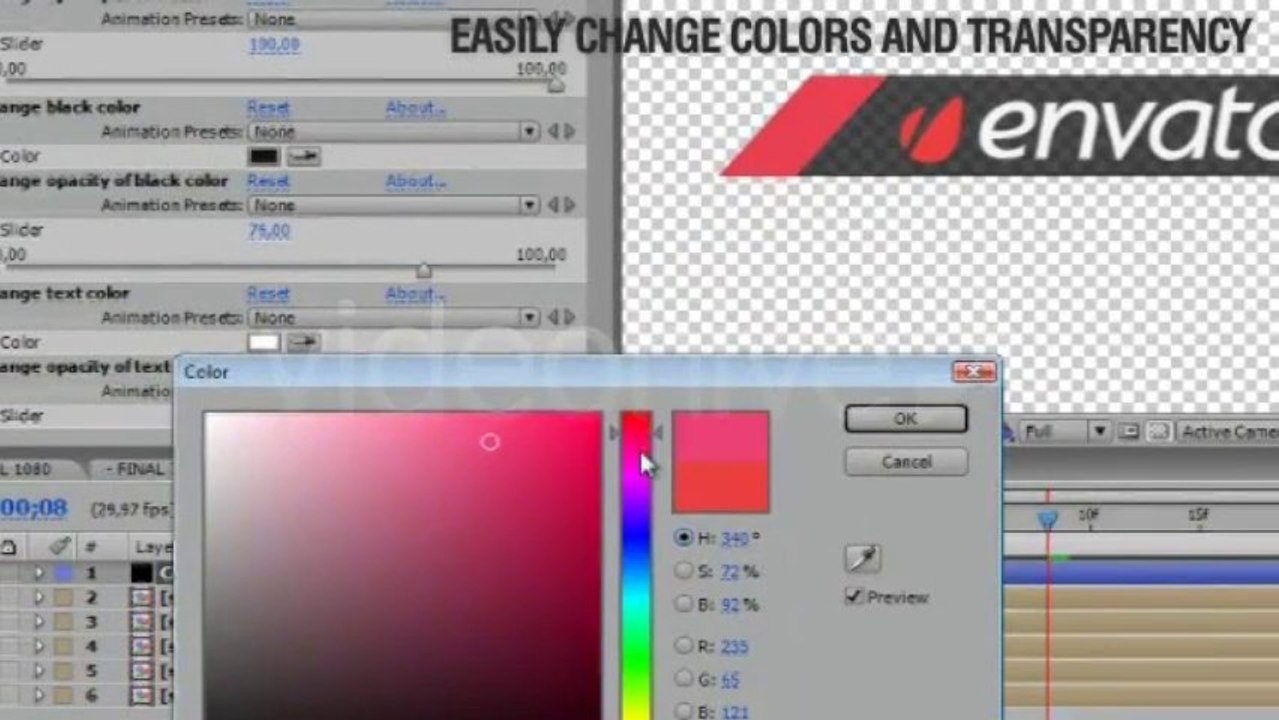Click the saturation-brightness color field
This screenshot has width=1279, height=720.
tap(403, 566)
